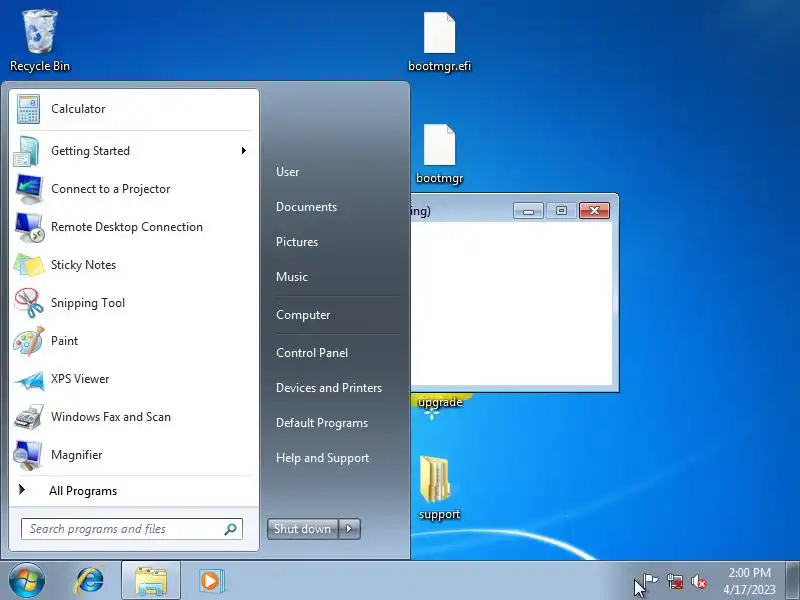800x600 pixels.
Task: Click the Action Center flag tray icon
Action: tap(650, 581)
